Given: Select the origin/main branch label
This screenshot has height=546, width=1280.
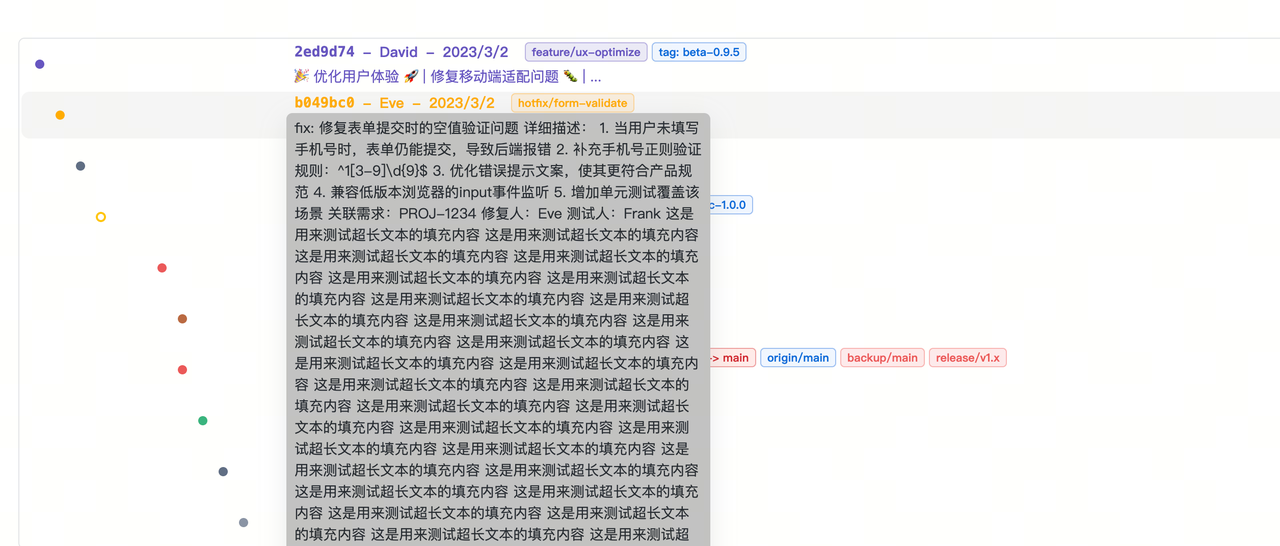Looking at the screenshot, I should (x=798, y=358).
